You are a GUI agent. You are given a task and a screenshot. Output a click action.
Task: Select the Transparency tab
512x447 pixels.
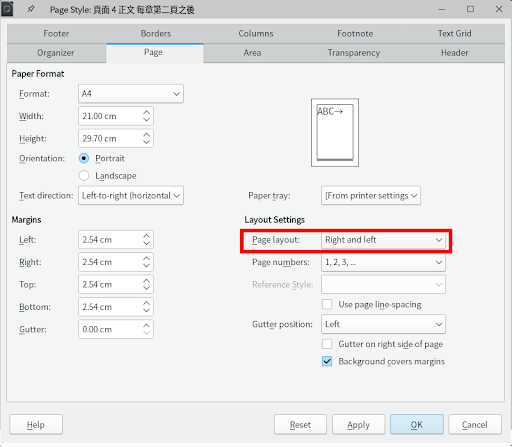tap(354, 53)
